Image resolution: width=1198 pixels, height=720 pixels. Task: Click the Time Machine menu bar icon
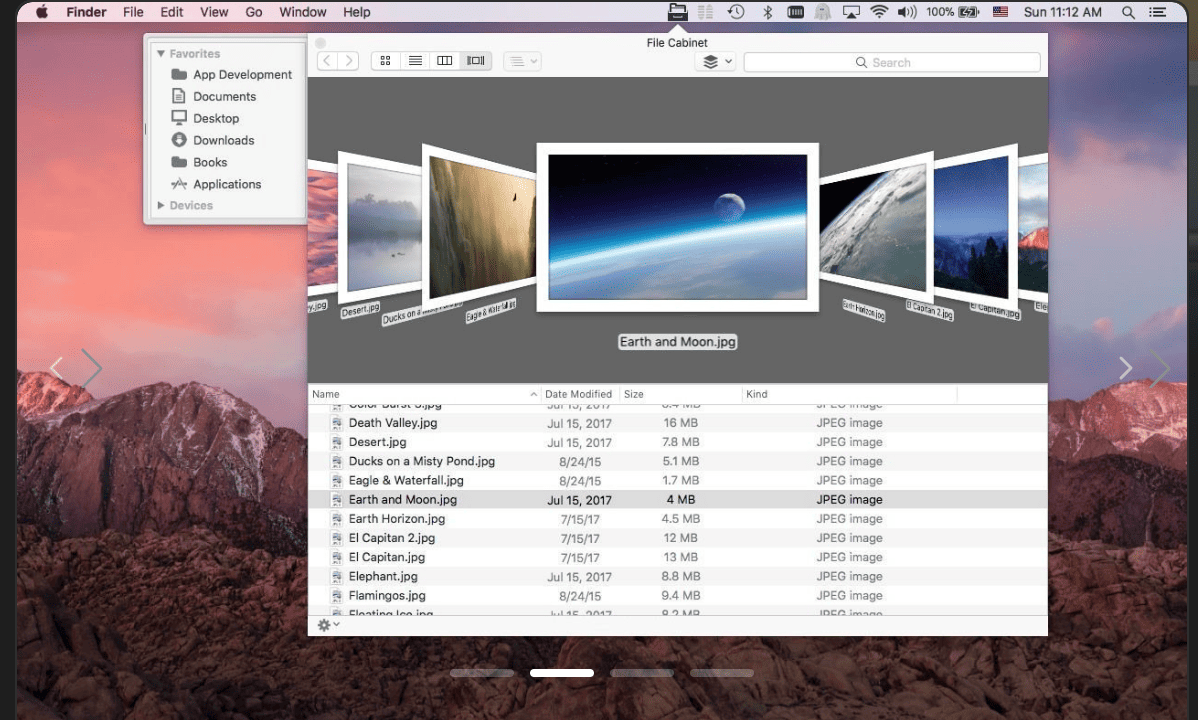point(736,11)
